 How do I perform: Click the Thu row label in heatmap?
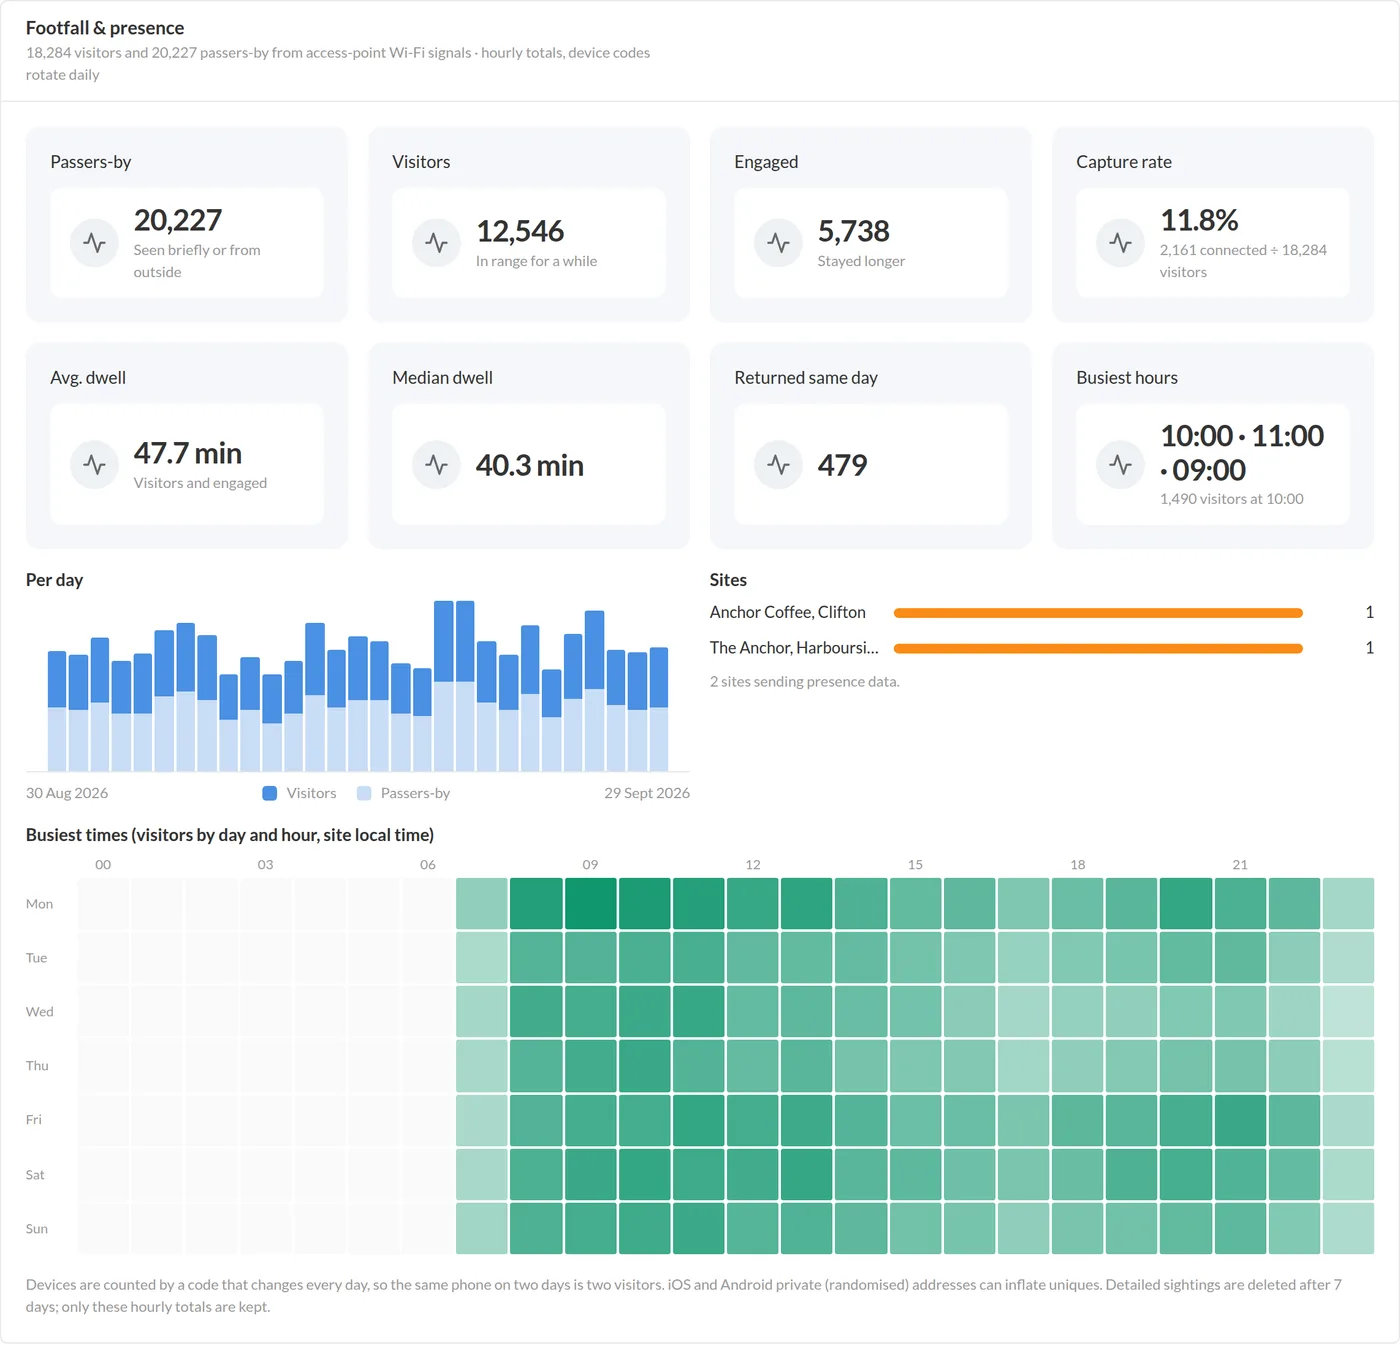[37, 1066]
